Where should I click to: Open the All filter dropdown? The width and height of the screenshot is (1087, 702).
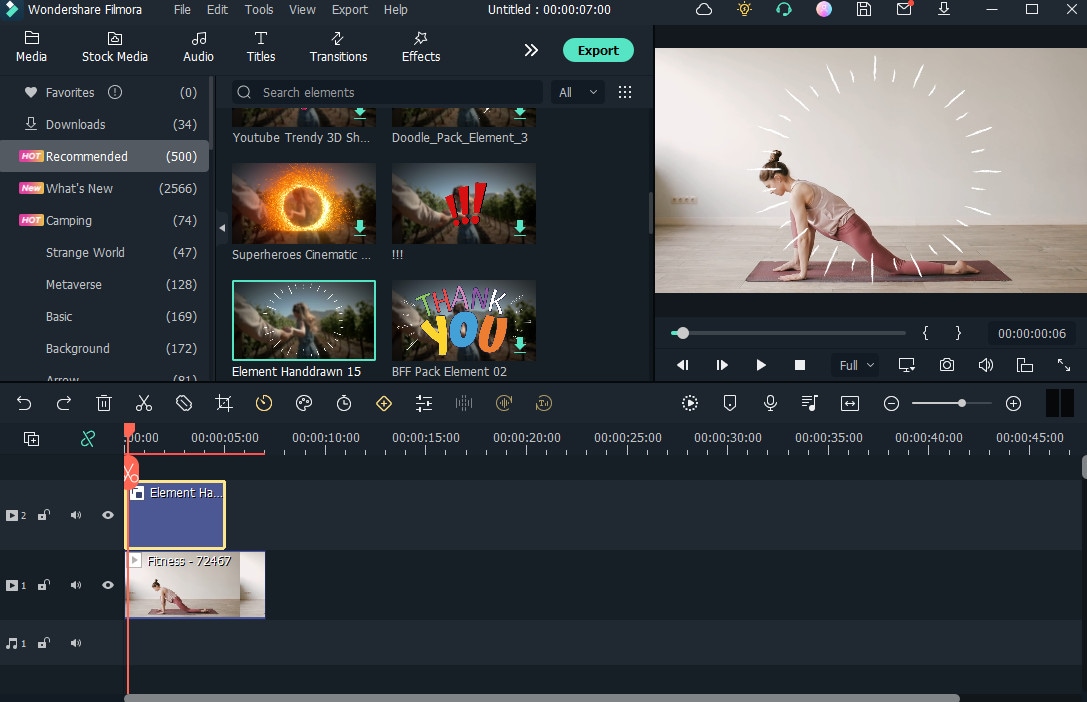[x=578, y=92]
